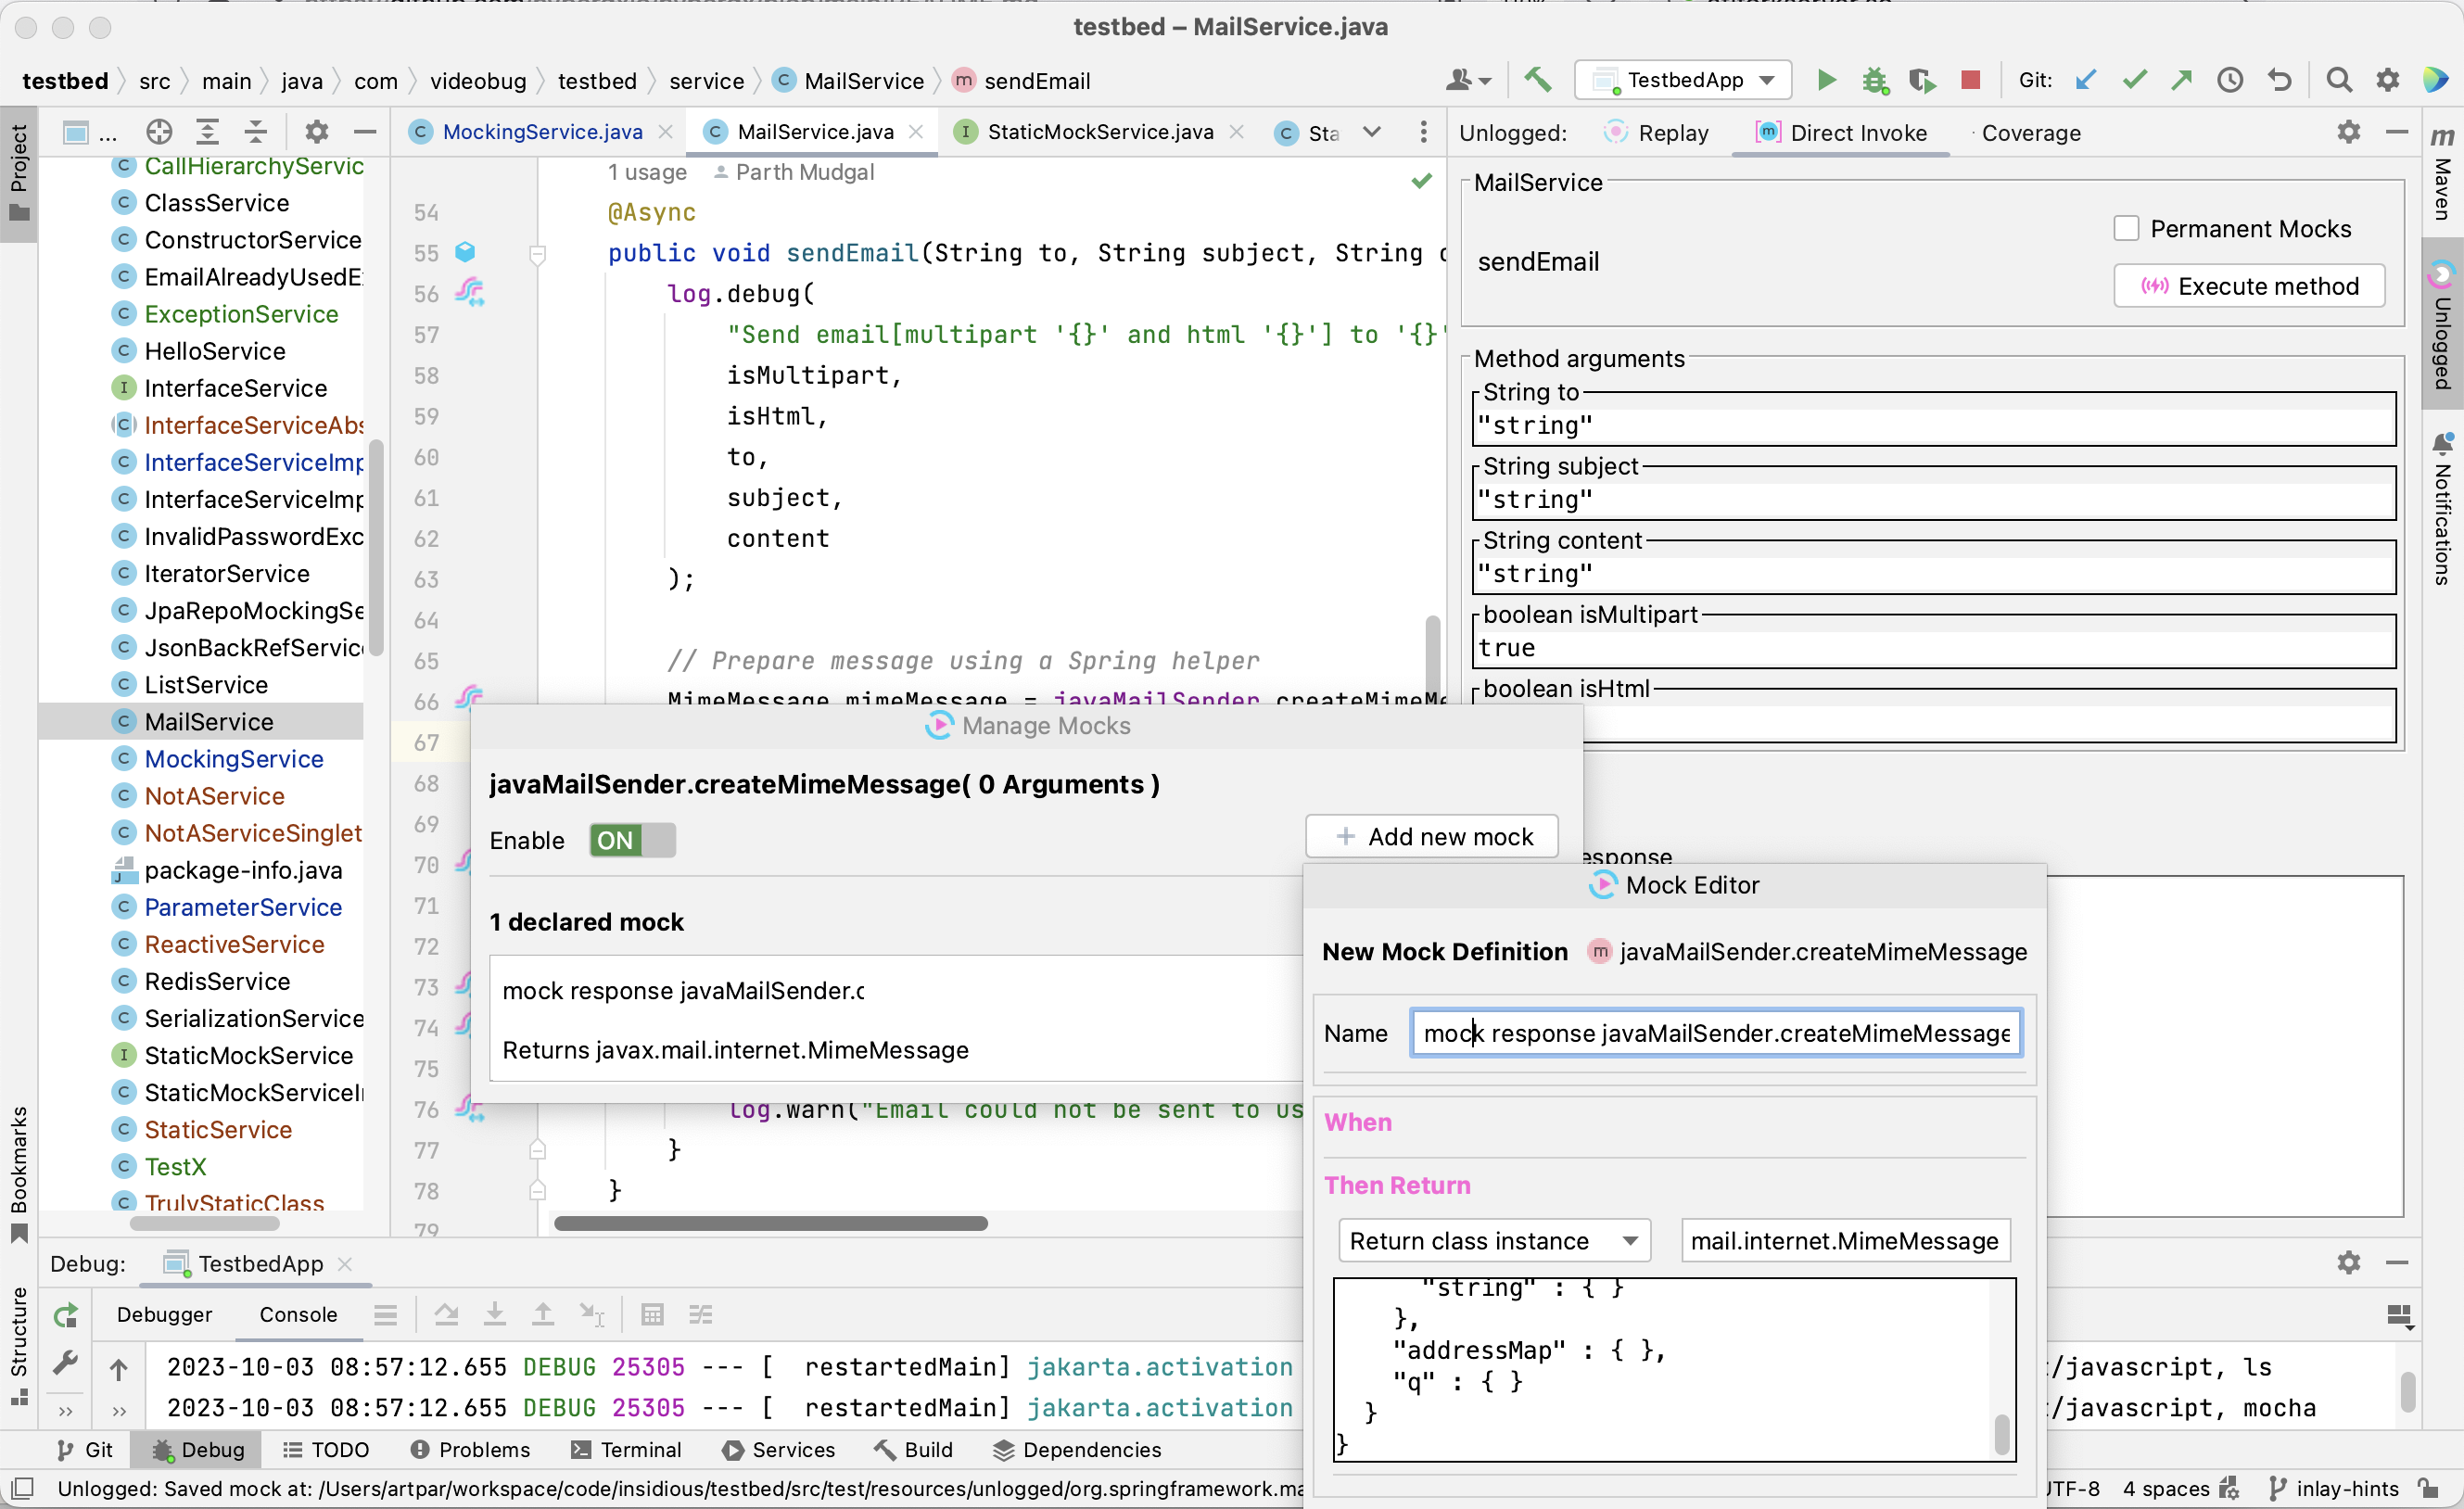Image resolution: width=2464 pixels, height=1509 pixels.
Task: Click the Run/Execute method button
Action: click(2253, 285)
